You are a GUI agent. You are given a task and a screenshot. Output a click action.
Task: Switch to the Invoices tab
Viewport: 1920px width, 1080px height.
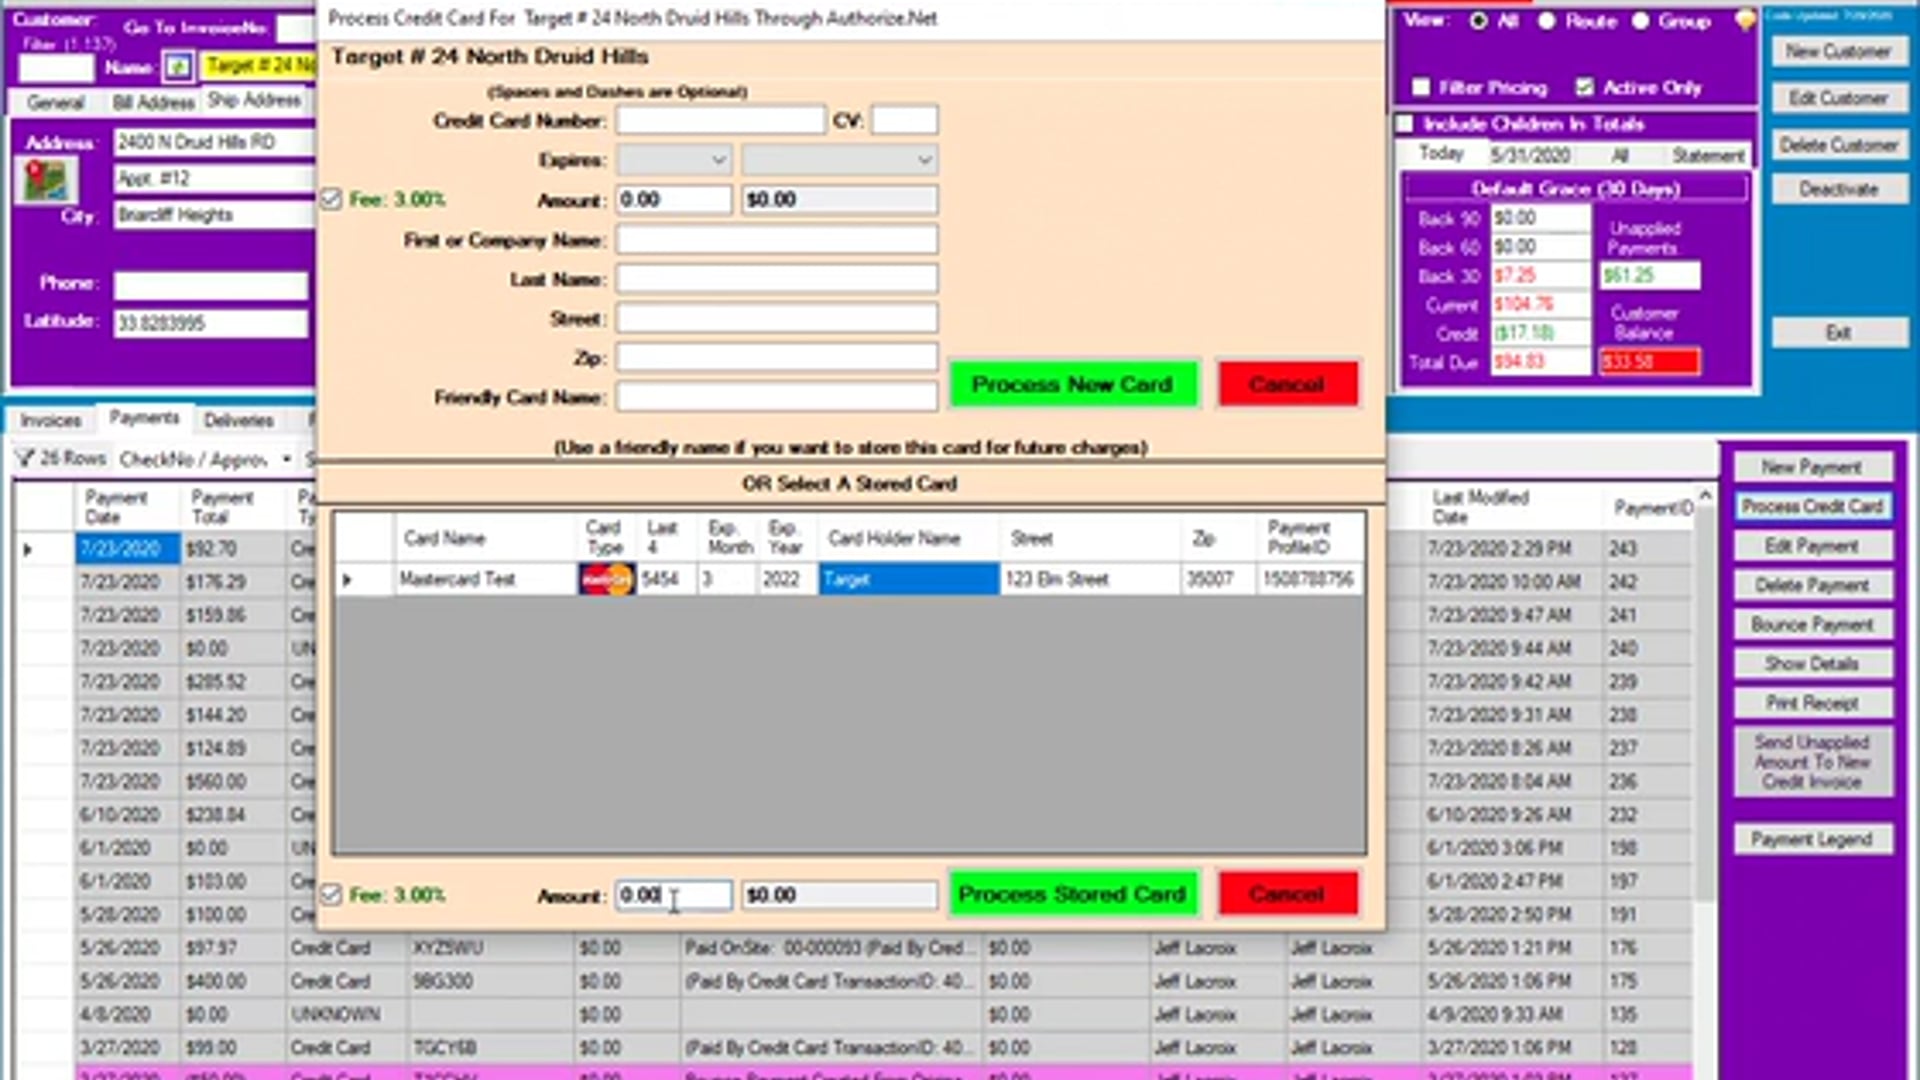(x=51, y=420)
